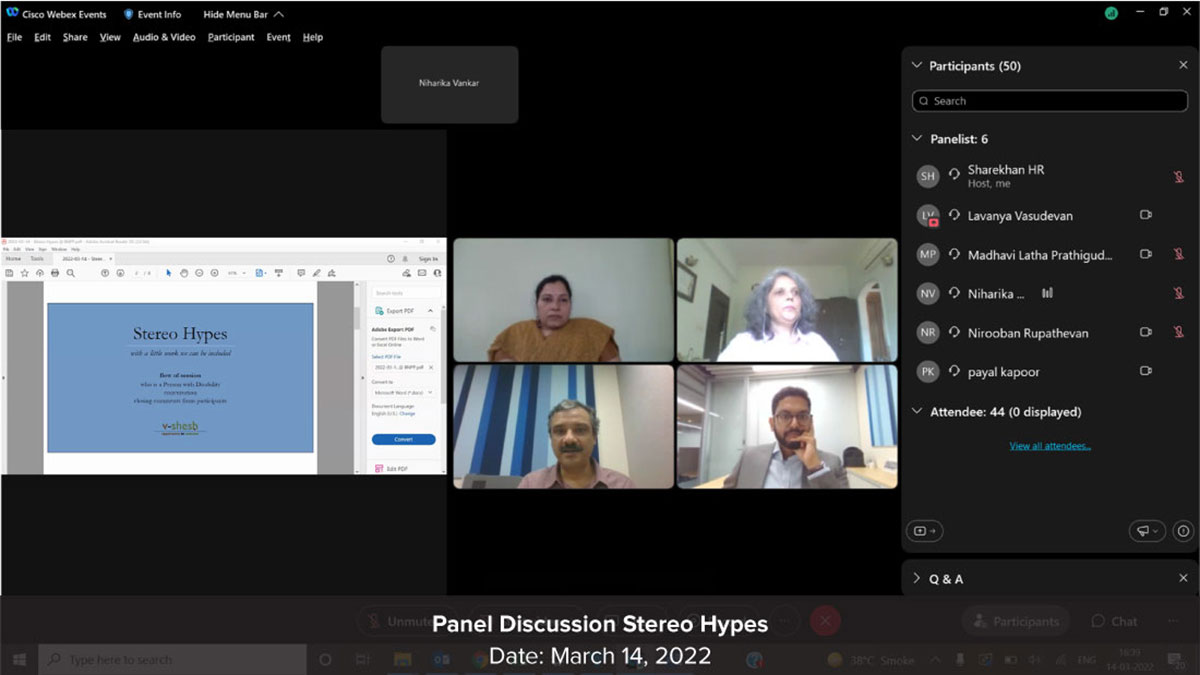Screen dimensions: 1200x675
Task: Switch to Tools tab in Acrobat
Action: pos(37,259)
